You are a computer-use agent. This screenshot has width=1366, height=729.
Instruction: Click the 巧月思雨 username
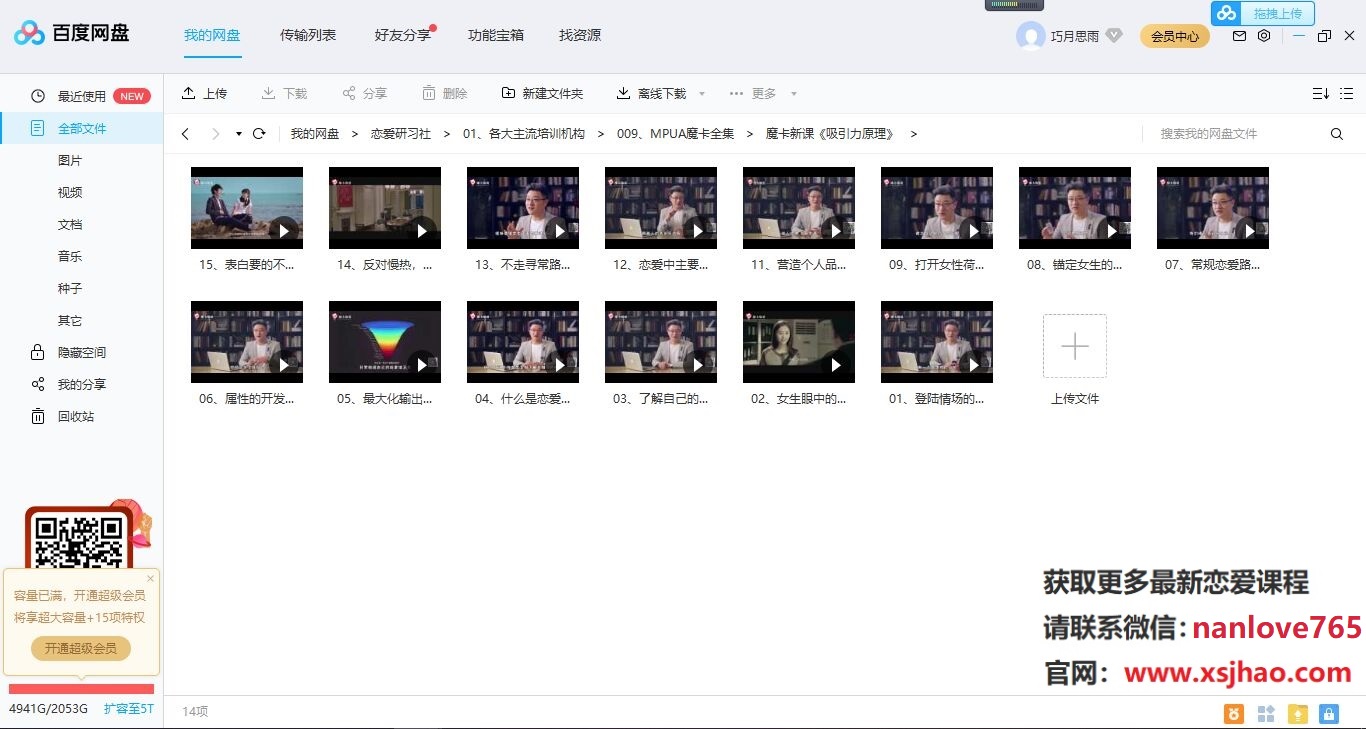point(1075,36)
